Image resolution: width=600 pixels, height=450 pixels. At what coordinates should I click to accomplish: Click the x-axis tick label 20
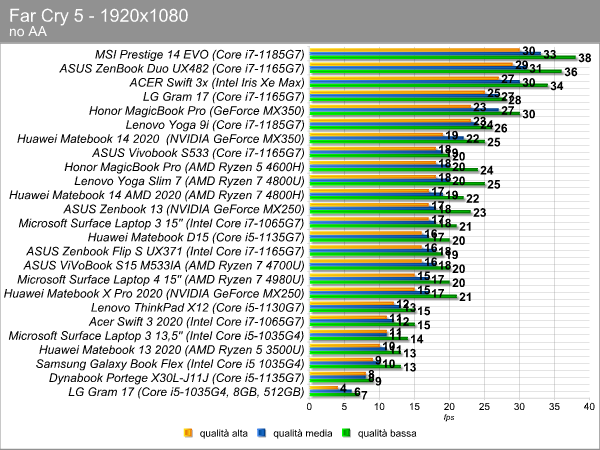tap(449, 407)
